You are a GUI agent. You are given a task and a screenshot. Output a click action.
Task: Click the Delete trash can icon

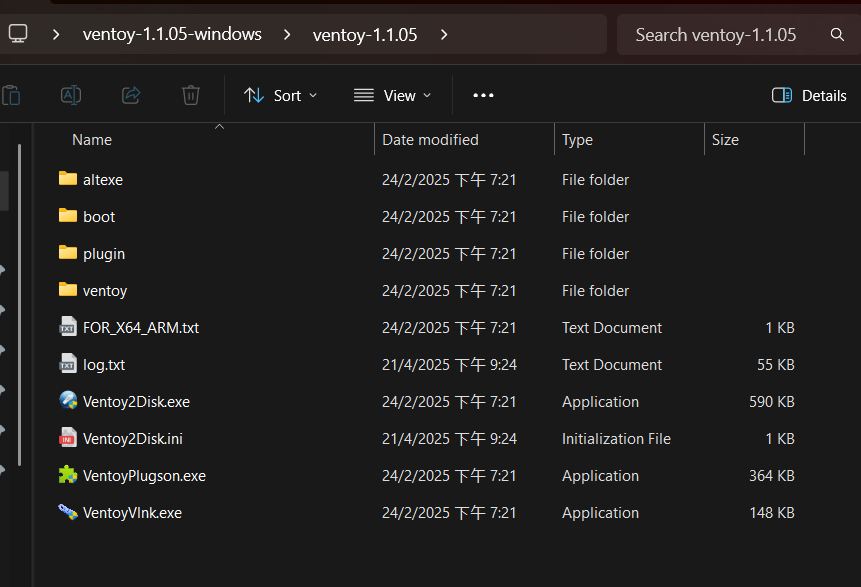(191, 96)
